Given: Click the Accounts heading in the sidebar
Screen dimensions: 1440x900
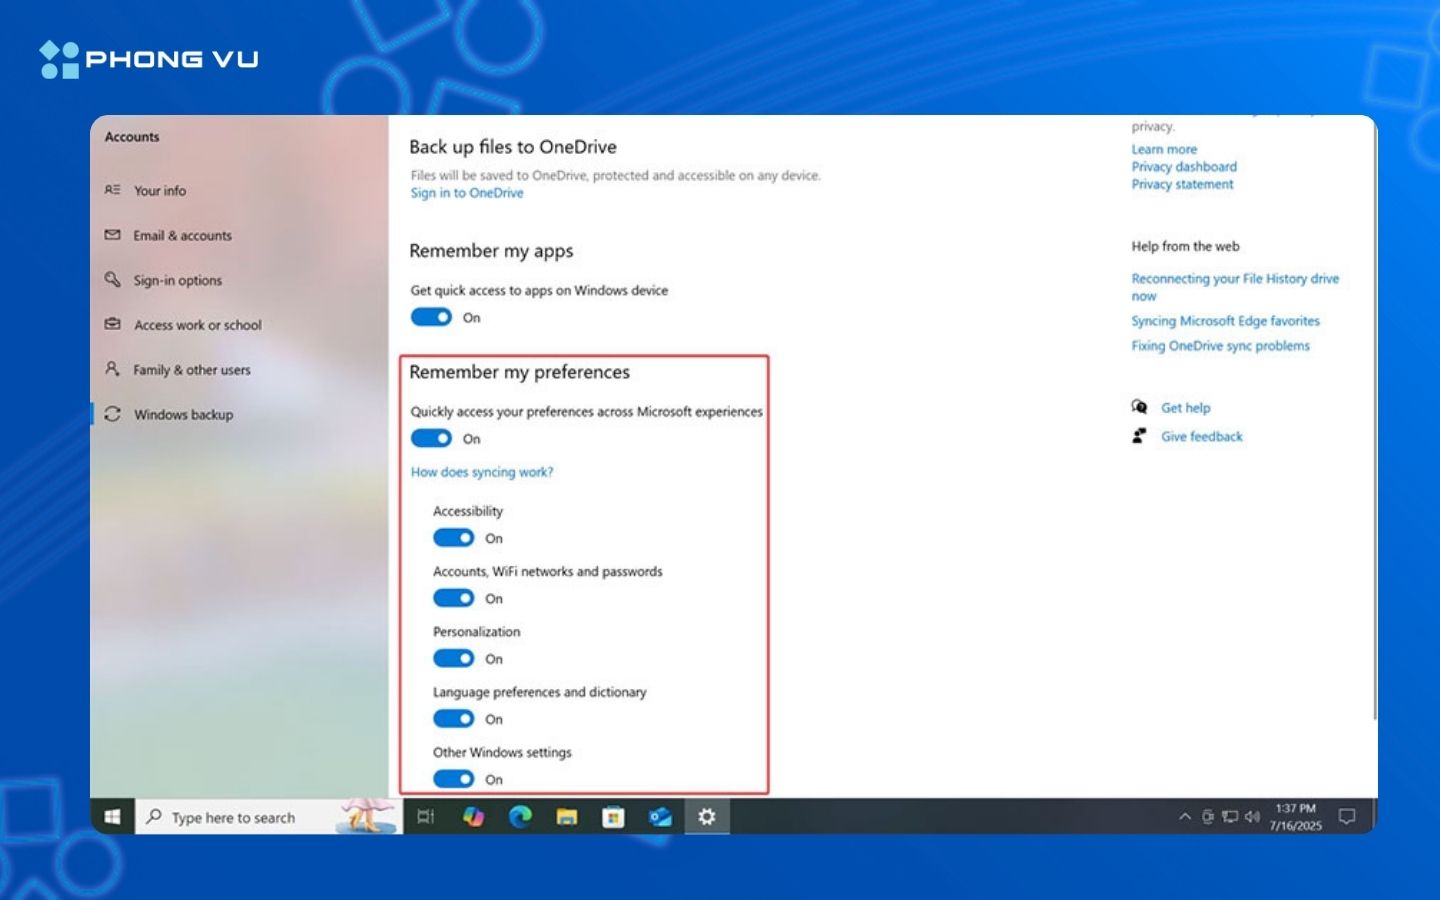Looking at the screenshot, I should 132,137.
